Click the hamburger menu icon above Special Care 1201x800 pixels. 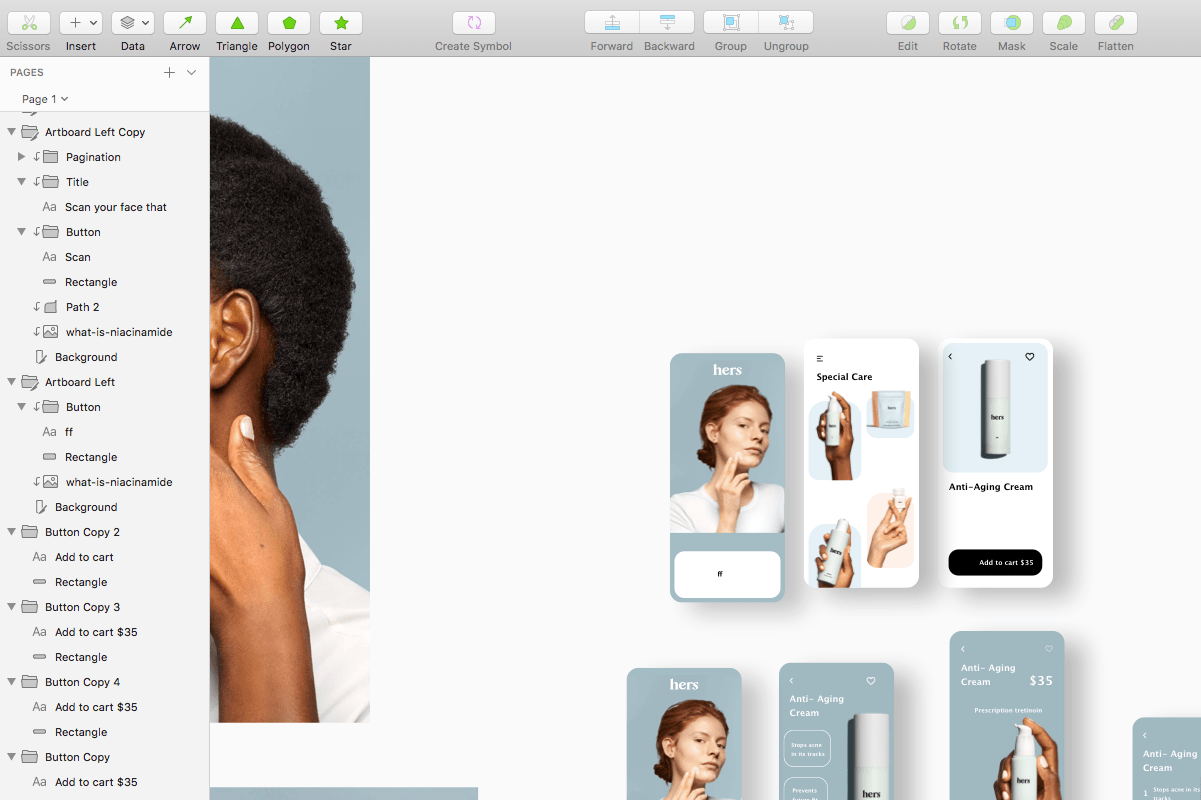tap(820, 358)
